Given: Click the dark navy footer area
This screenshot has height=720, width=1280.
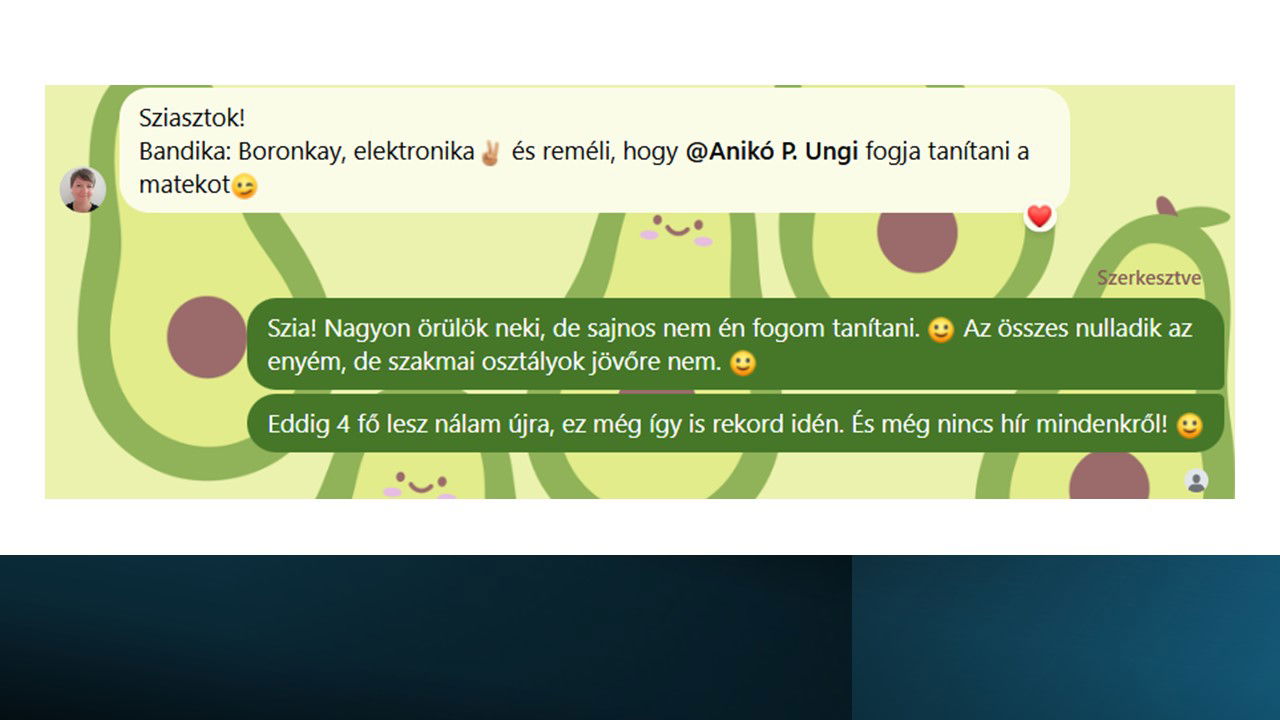Looking at the screenshot, I should pos(426,637).
